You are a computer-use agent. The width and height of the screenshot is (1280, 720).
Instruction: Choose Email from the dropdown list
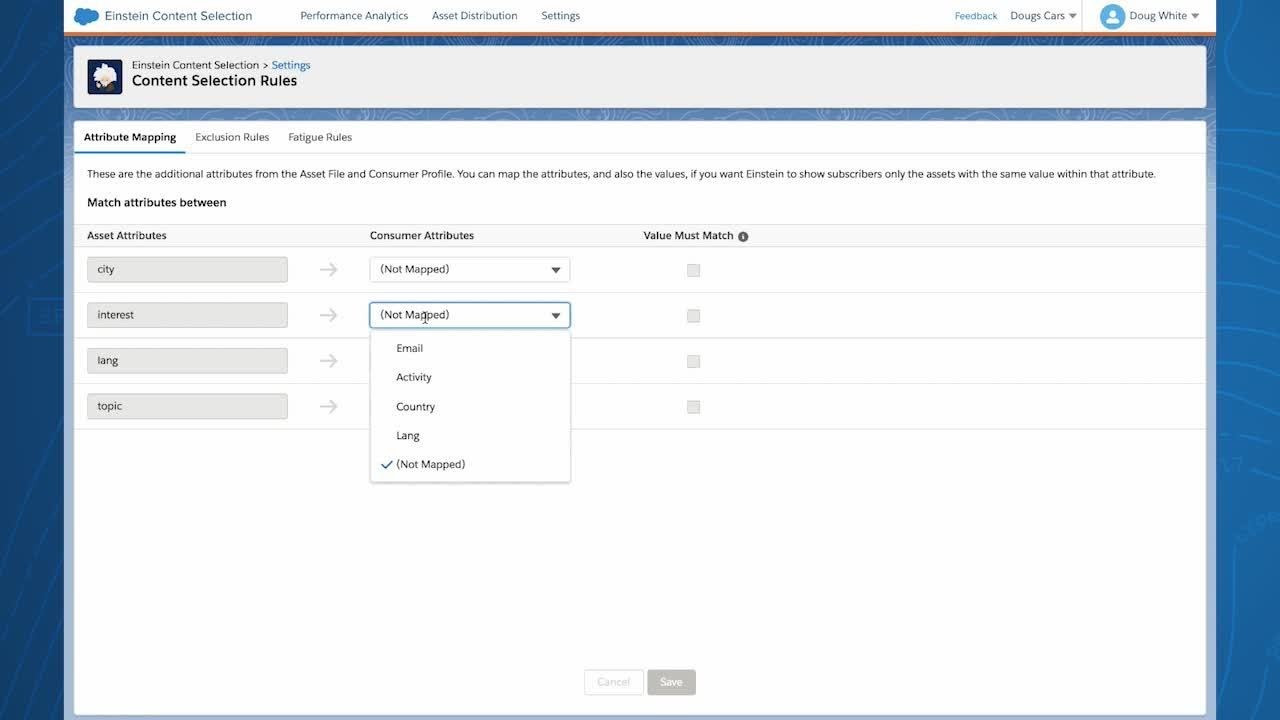[470, 348]
